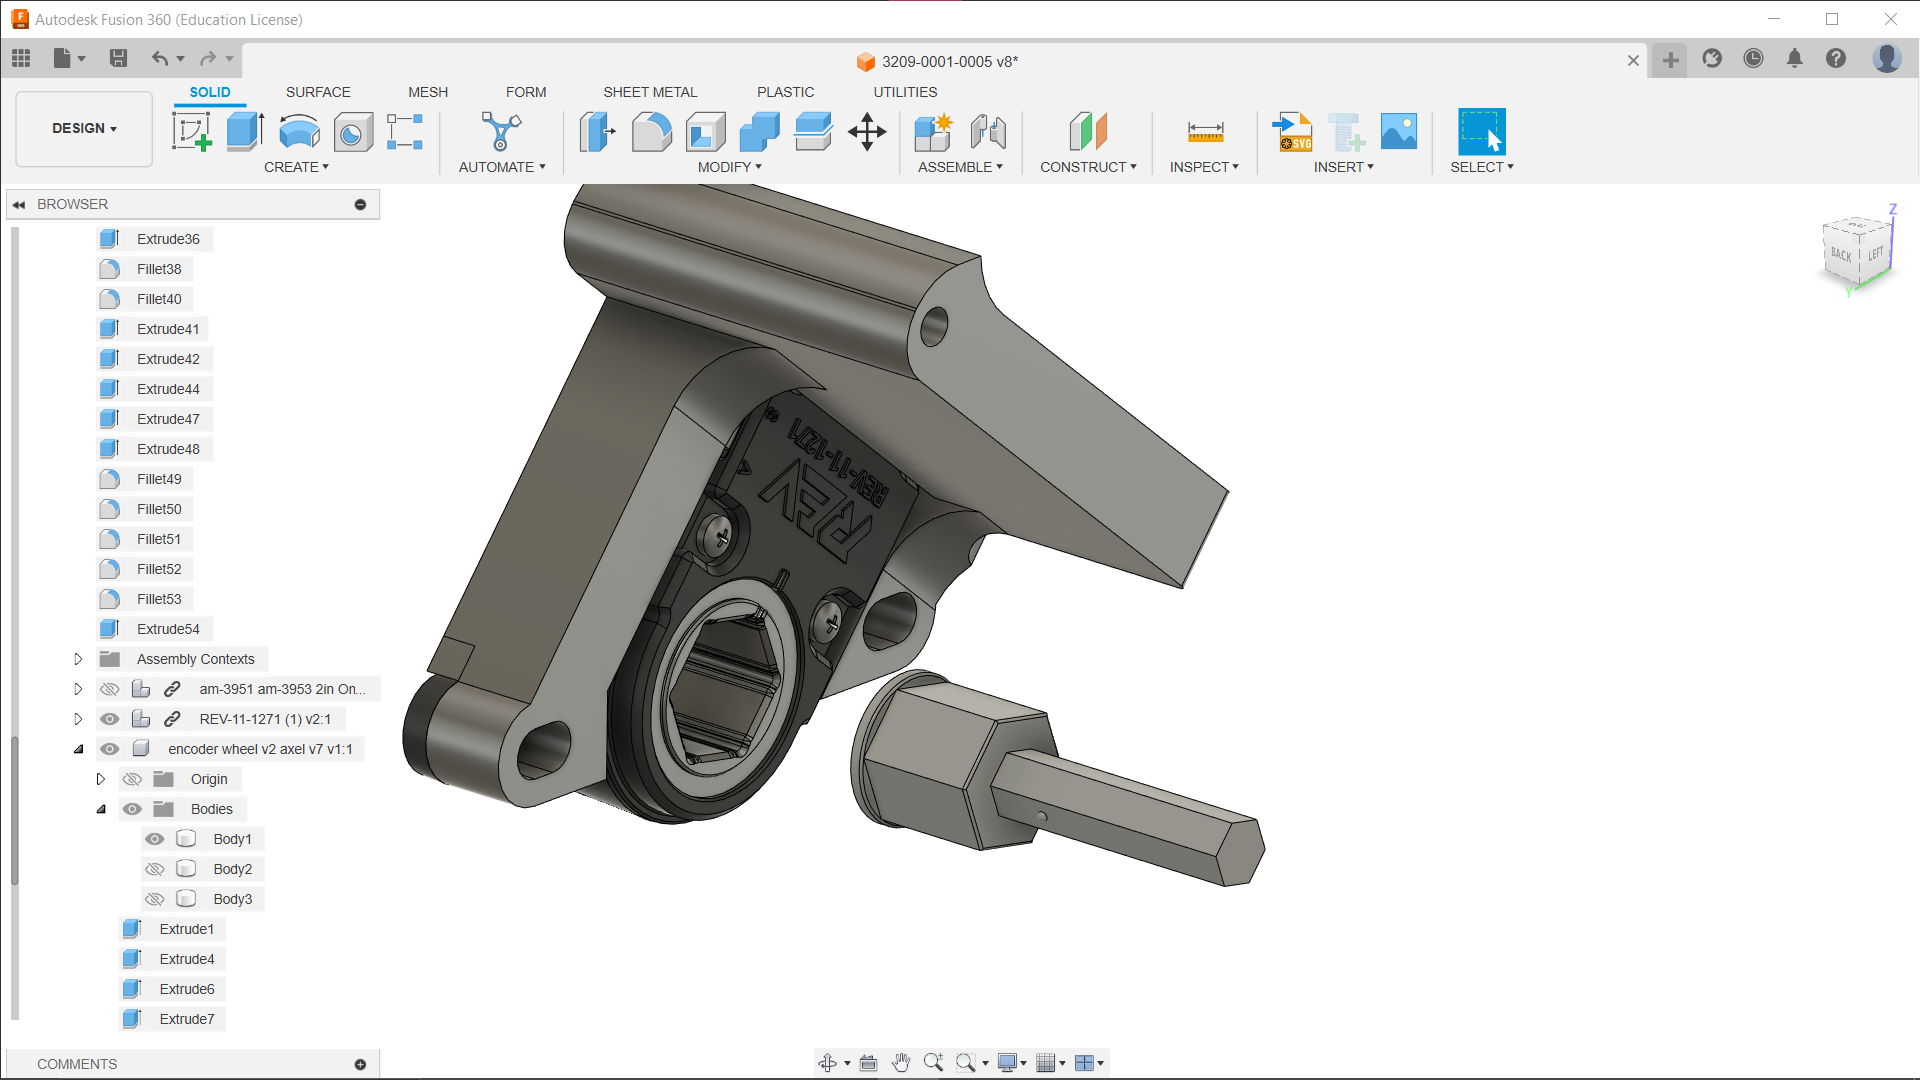Click the Extrude tool icon

[245, 131]
